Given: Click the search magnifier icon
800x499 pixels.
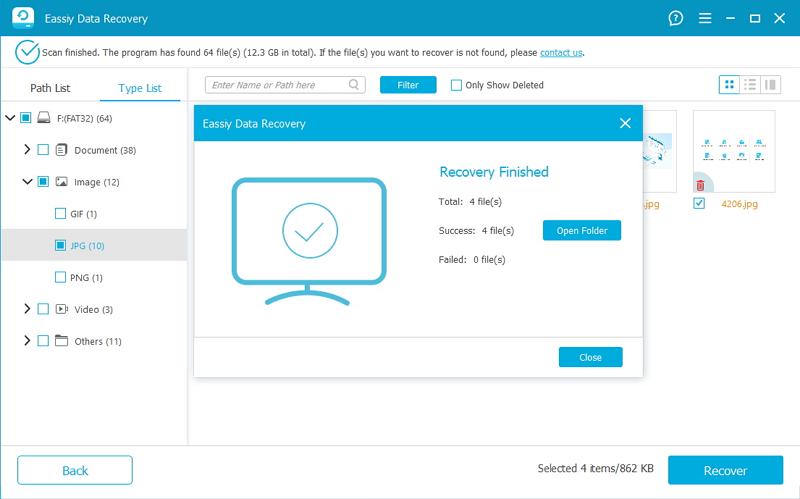Looking at the screenshot, I should pyautogui.click(x=354, y=84).
